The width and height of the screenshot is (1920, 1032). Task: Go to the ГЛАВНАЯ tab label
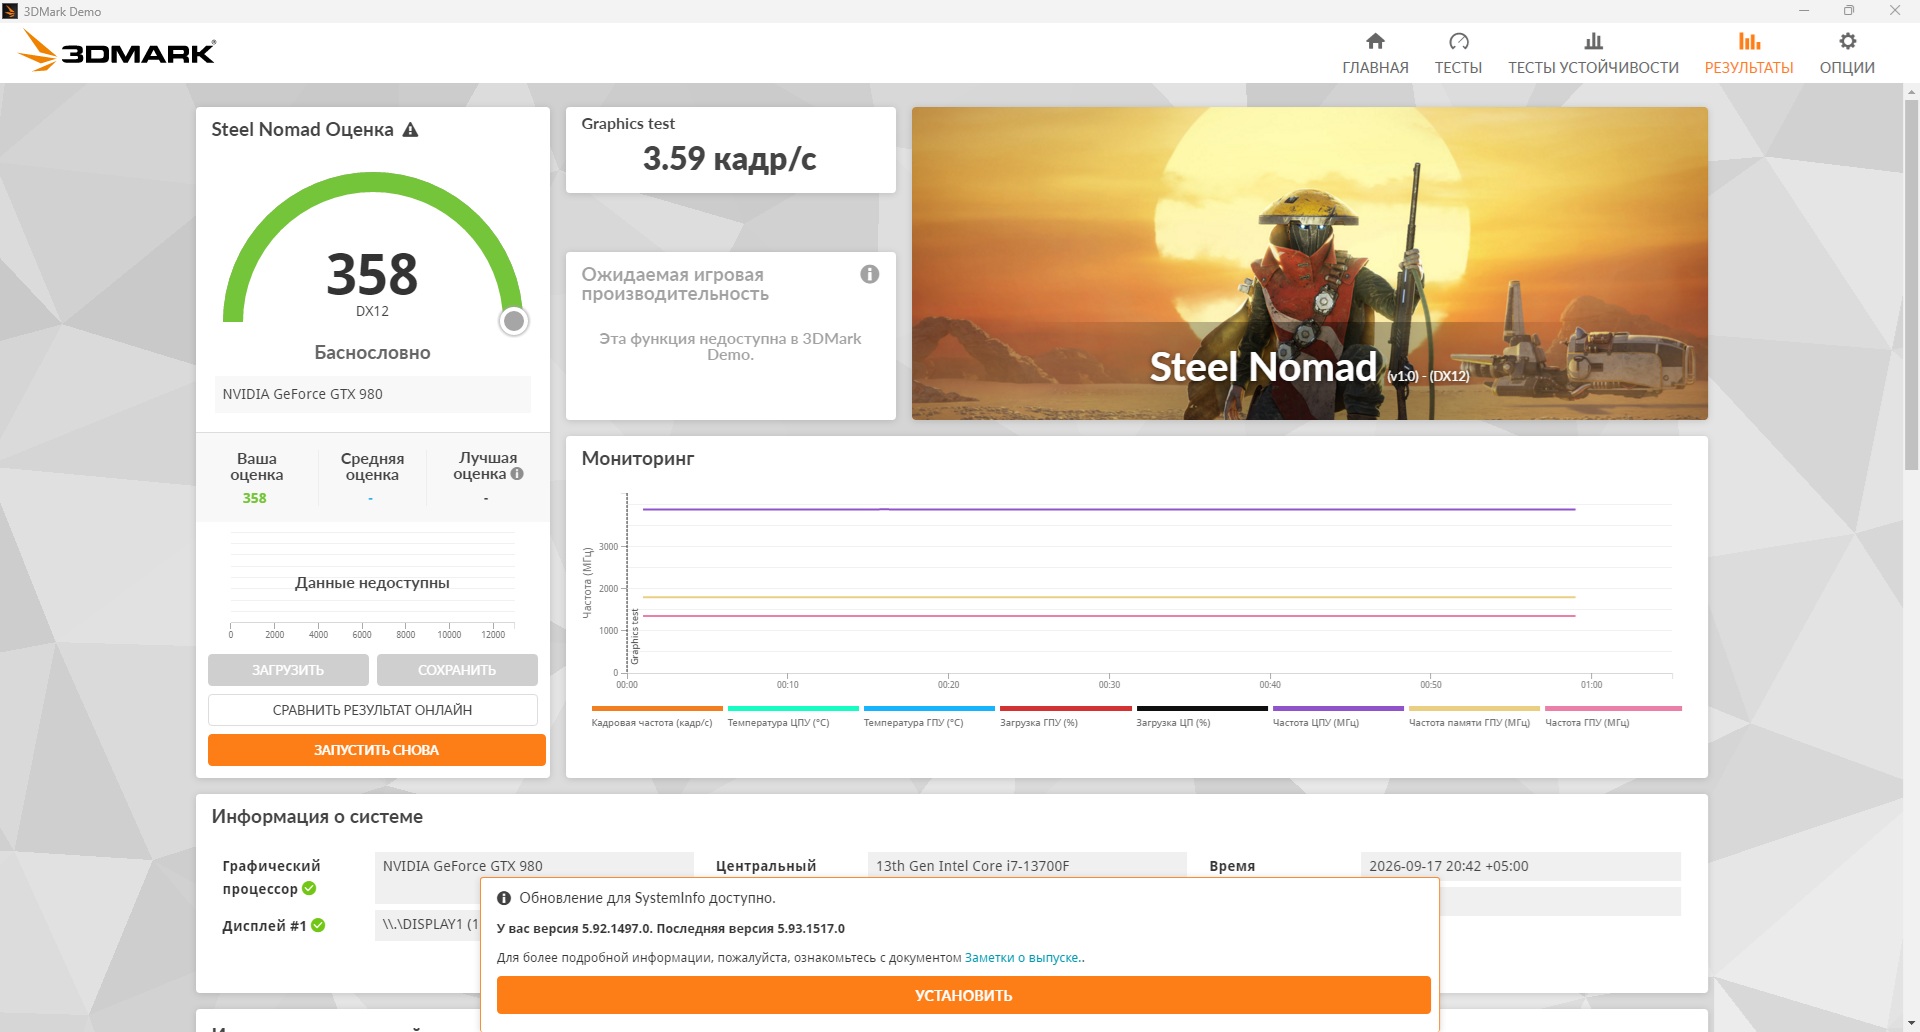(x=1375, y=68)
